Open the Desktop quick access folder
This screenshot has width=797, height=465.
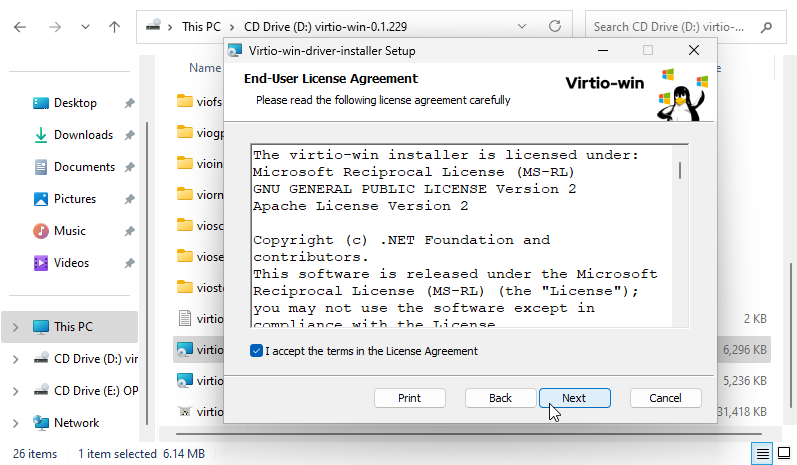pyautogui.click(x=75, y=103)
